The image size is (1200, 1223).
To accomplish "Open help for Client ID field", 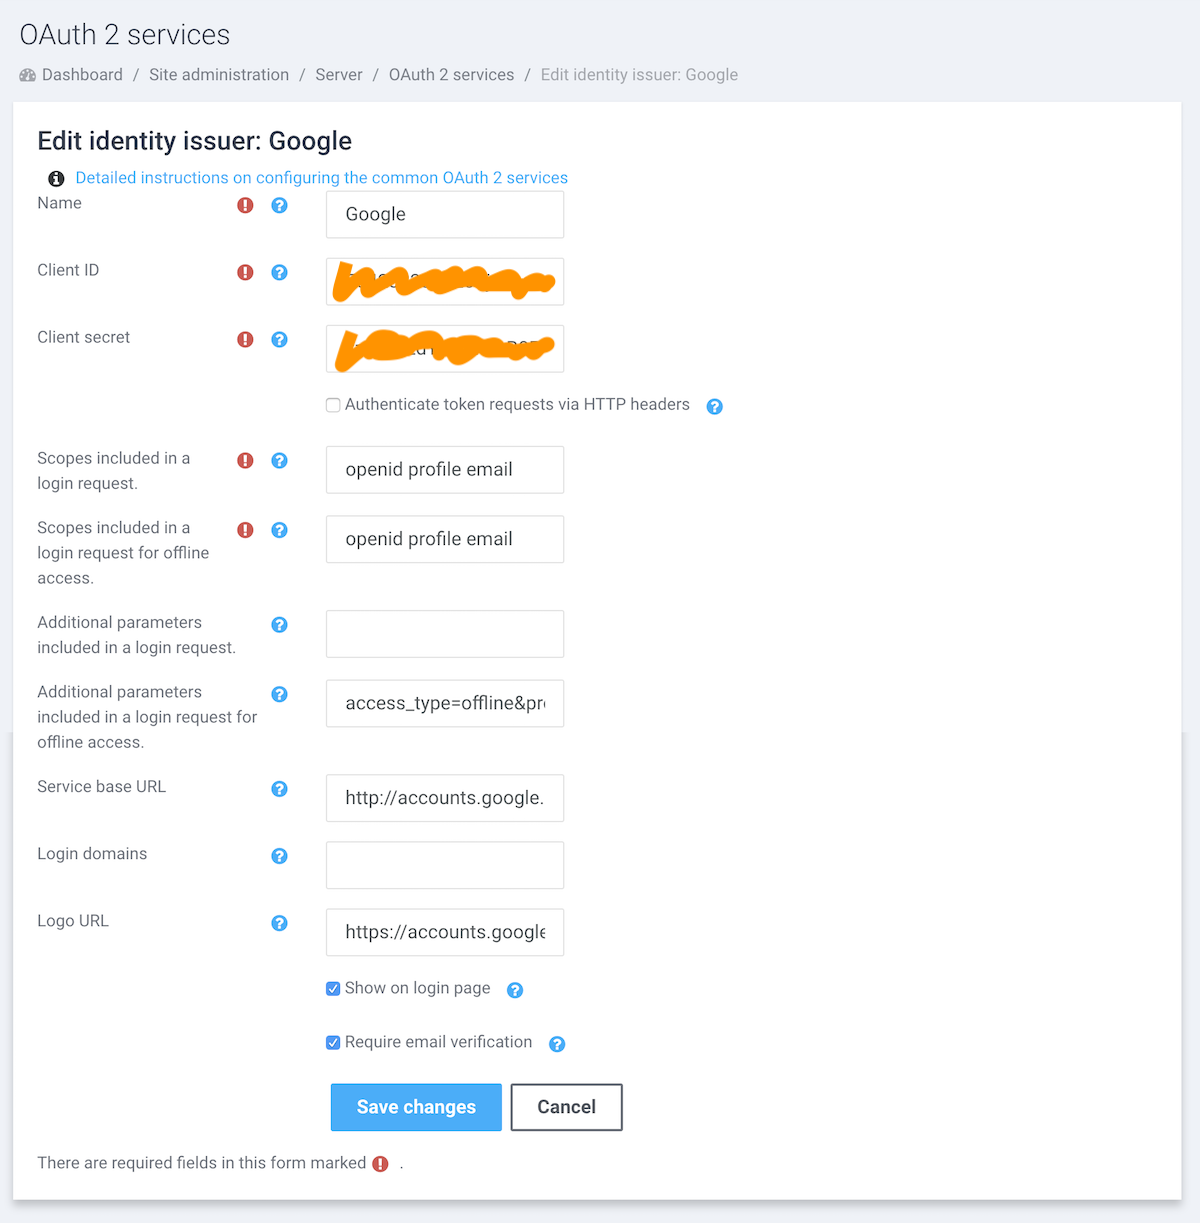I will pyautogui.click(x=280, y=272).
